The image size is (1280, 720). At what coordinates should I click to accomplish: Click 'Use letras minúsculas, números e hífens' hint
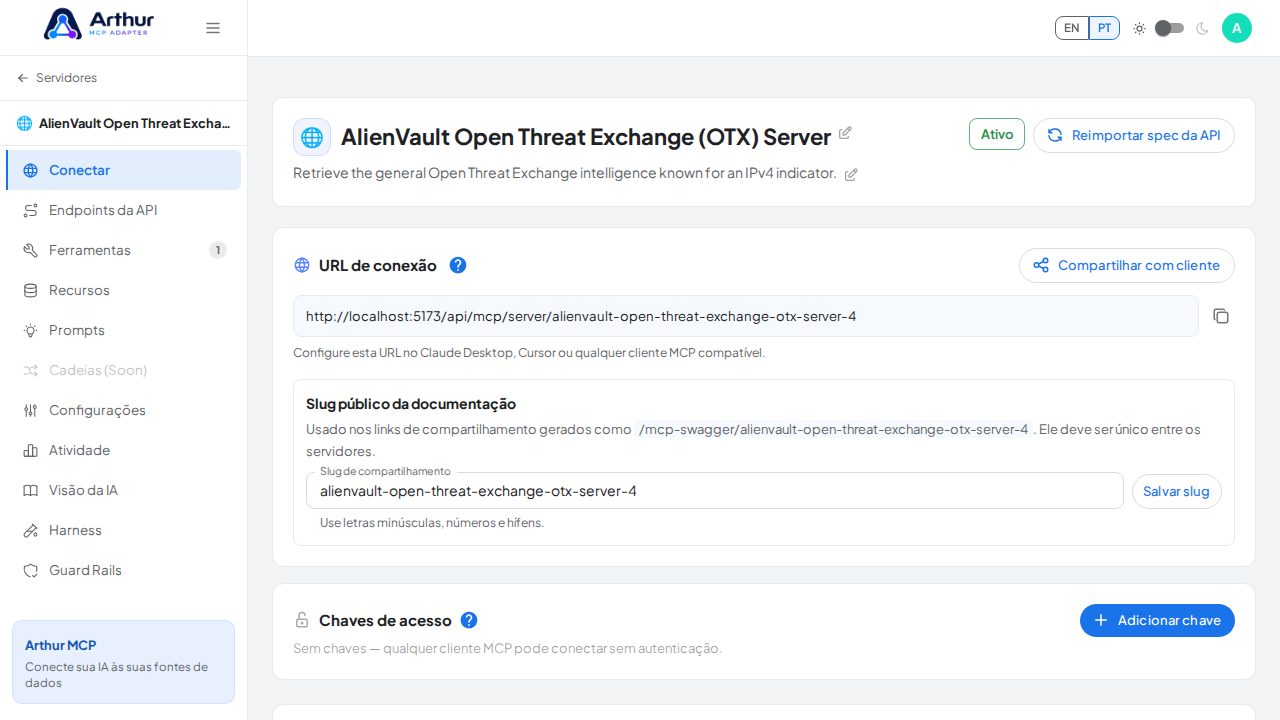432,523
